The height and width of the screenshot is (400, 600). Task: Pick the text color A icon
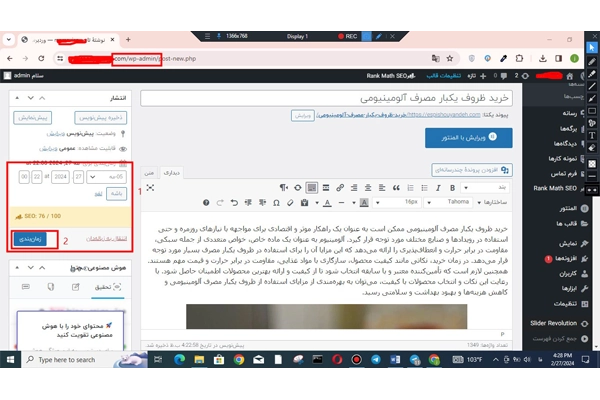tap(327, 203)
